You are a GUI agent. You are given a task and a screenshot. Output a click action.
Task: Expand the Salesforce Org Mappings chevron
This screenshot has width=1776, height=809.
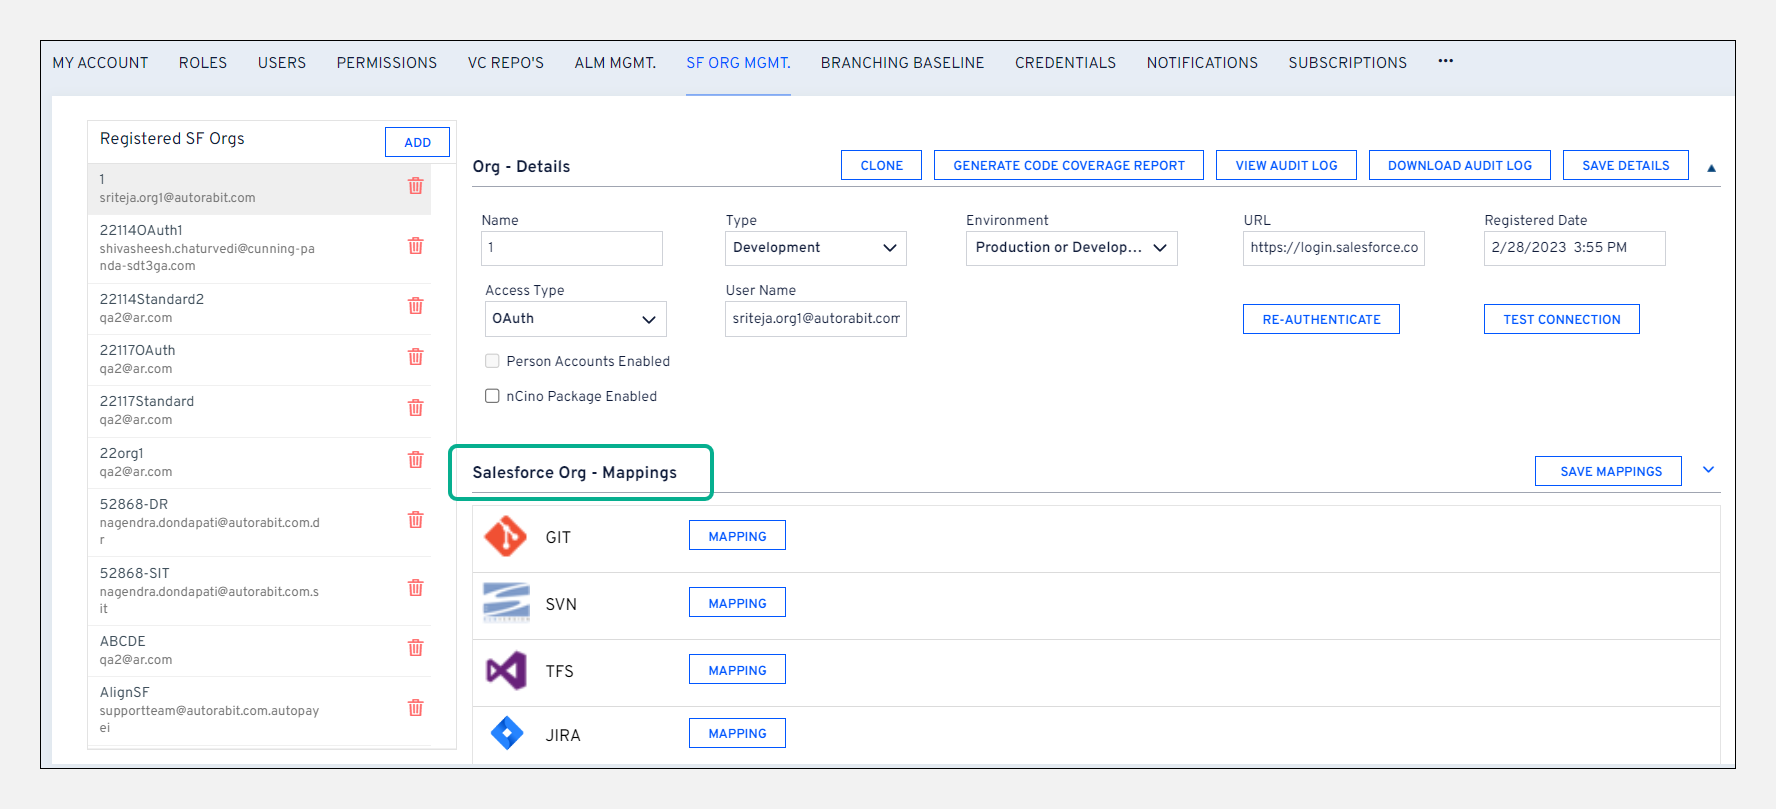coord(1708,470)
